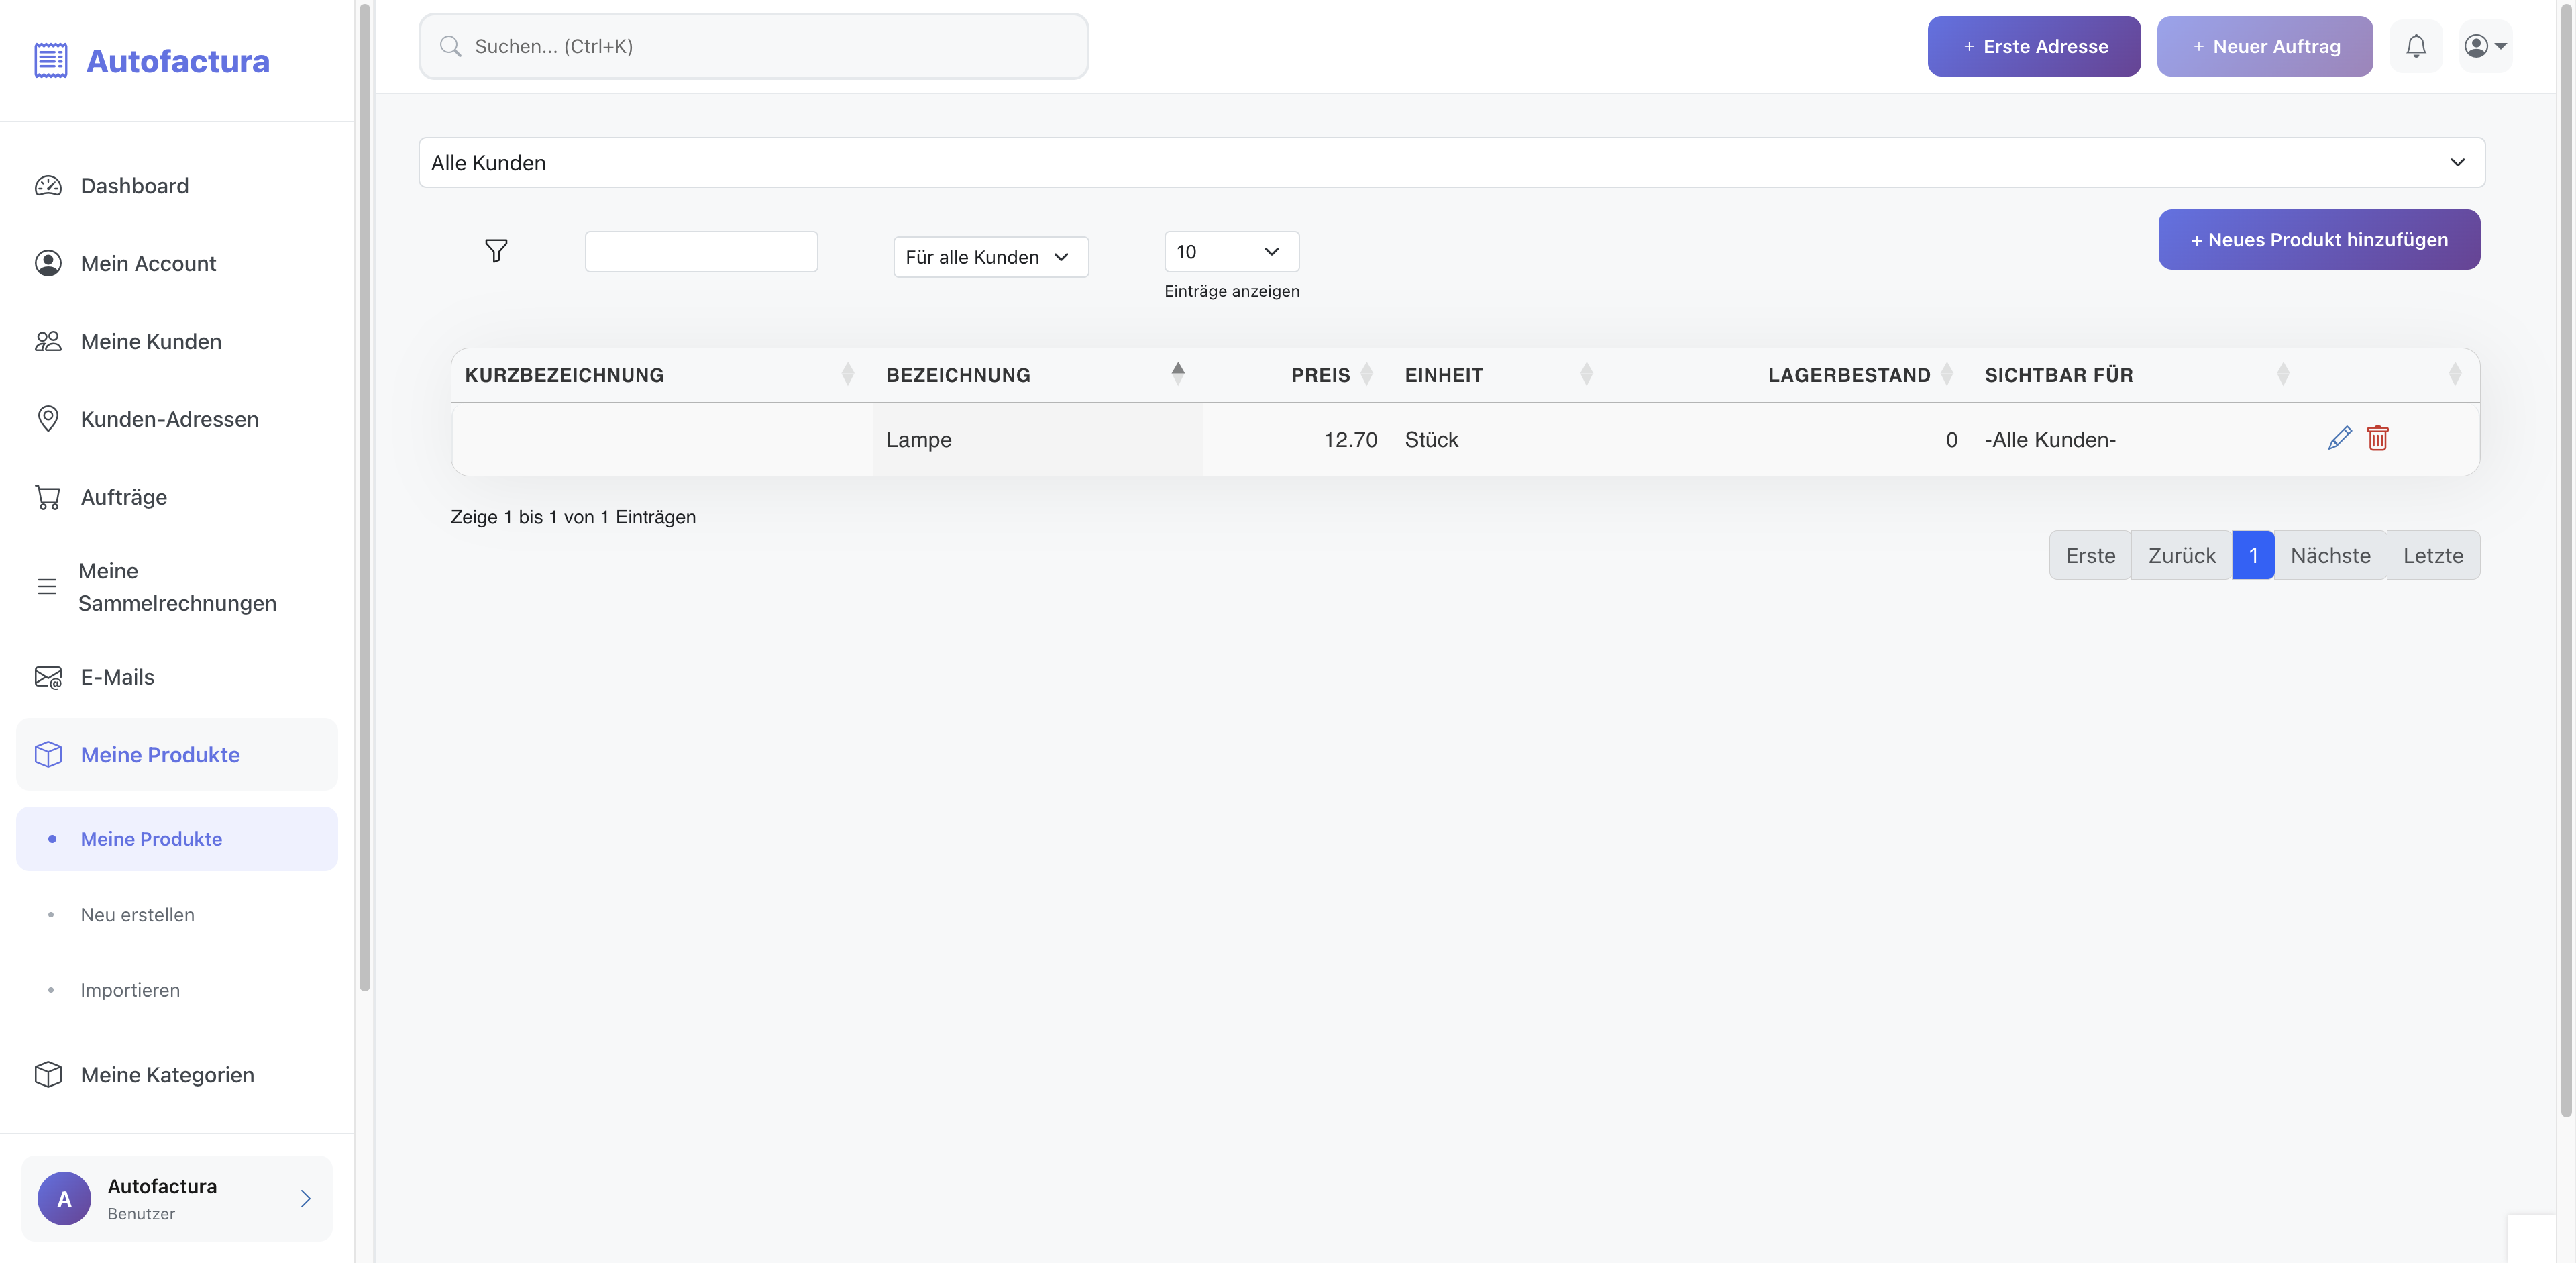Open the Für alle Kunden dropdown

[989, 257]
